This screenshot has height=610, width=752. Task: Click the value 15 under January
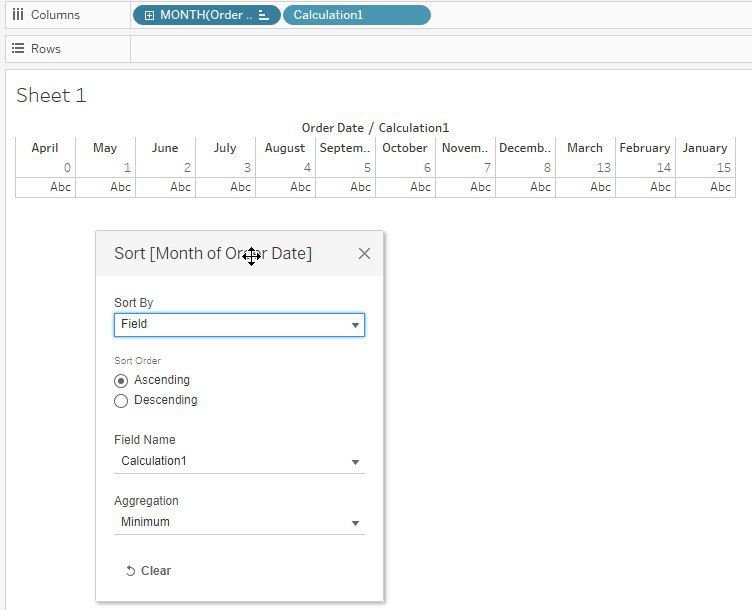click(724, 168)
